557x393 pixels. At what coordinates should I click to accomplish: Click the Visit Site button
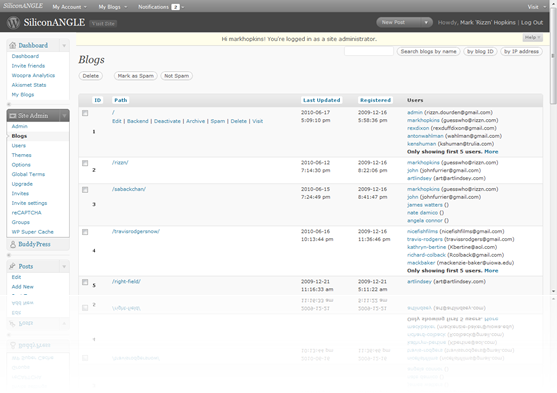click(x=103, y=23)
